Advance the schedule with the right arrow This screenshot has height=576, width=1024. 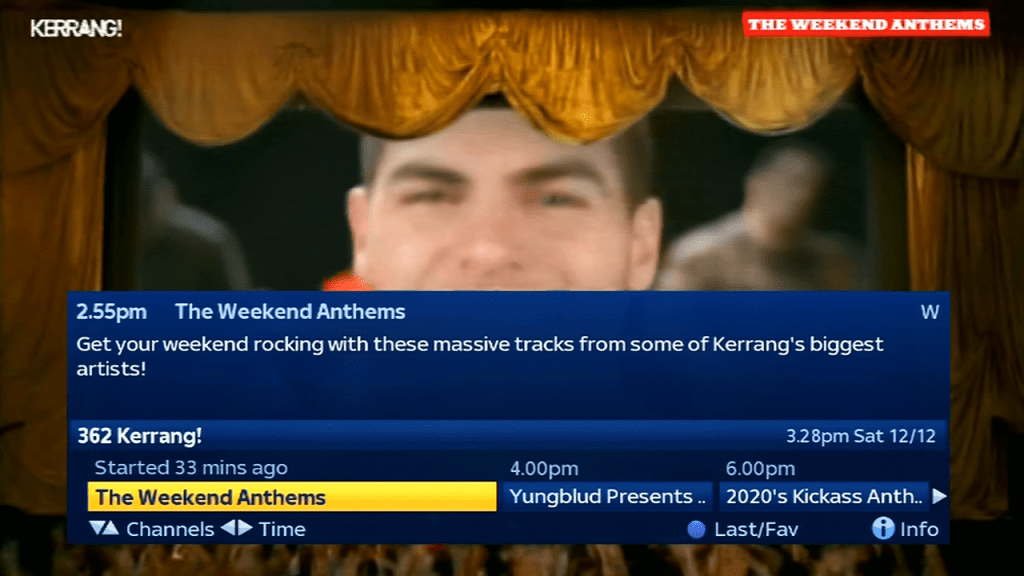click(x=939, y=496)
